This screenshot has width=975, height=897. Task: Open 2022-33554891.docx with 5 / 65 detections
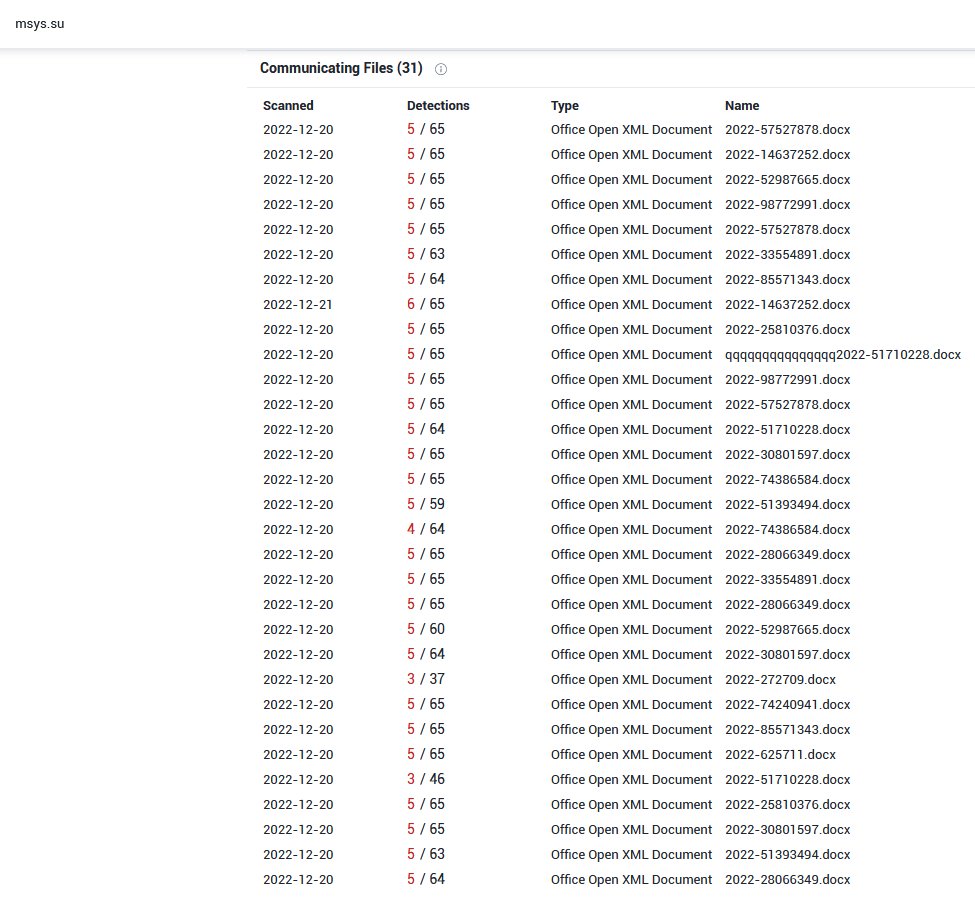pos(787,579)
